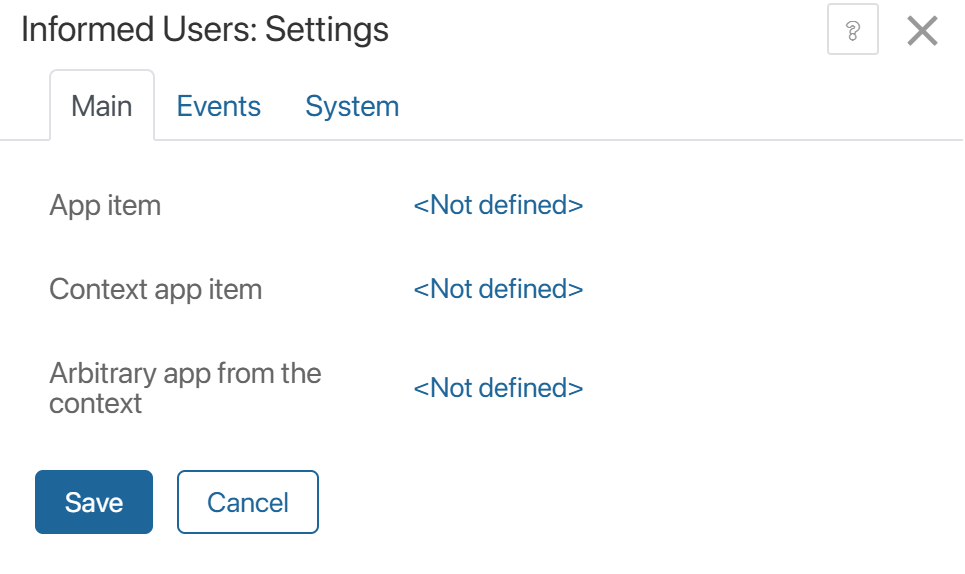Screen dimensions: 965x574
Task: Define the App item field
Action: coord(498,205)
